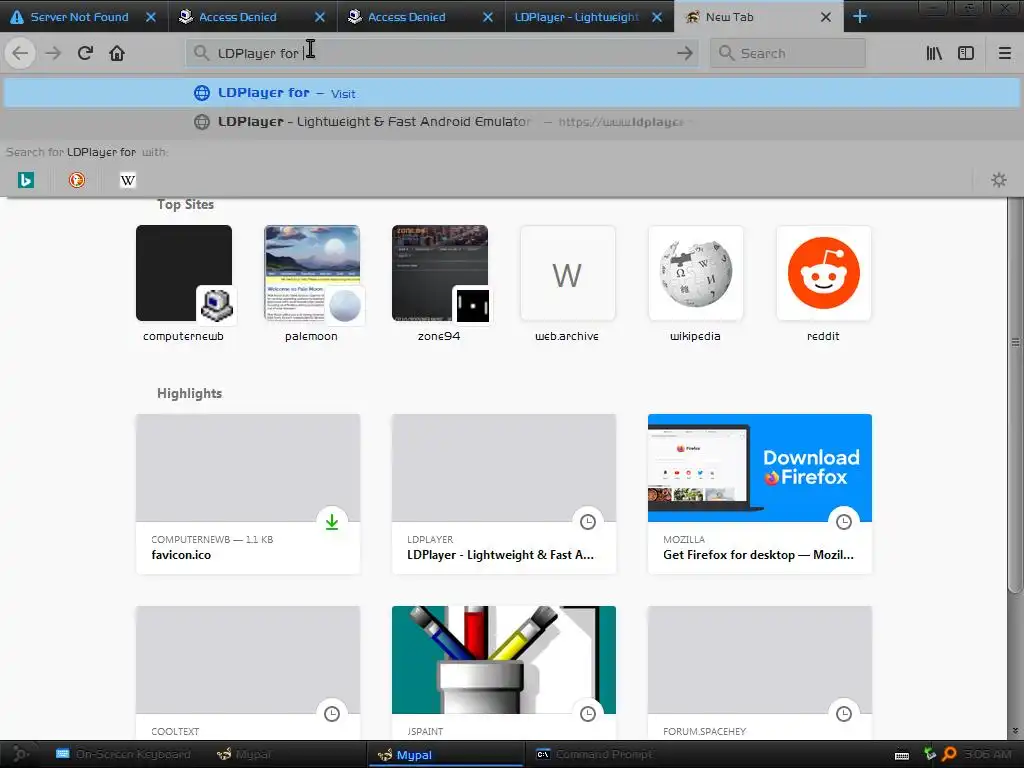Click the Search box in toolbar
Screen dimensions: 1024x768
coord(788,54)
